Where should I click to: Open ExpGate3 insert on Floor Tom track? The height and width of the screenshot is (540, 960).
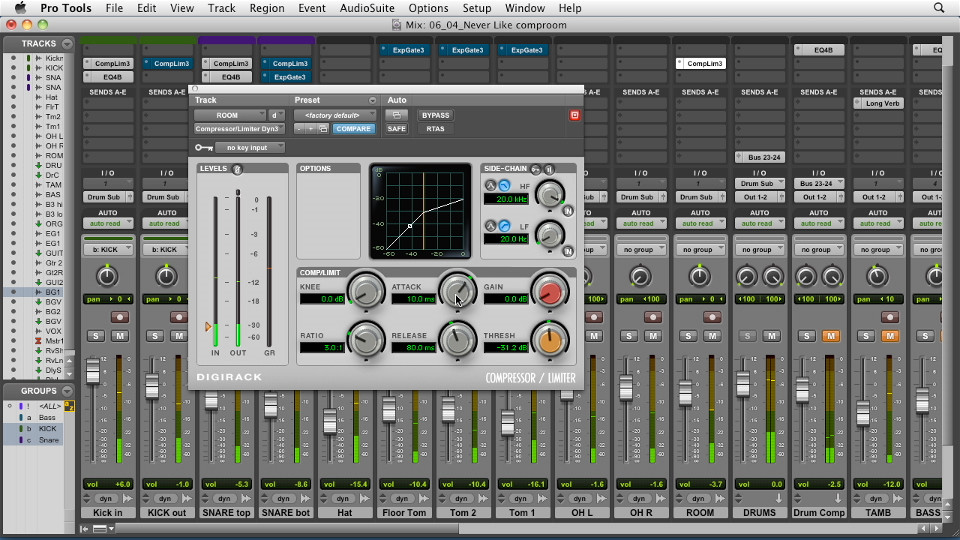[x=404, y=50]
